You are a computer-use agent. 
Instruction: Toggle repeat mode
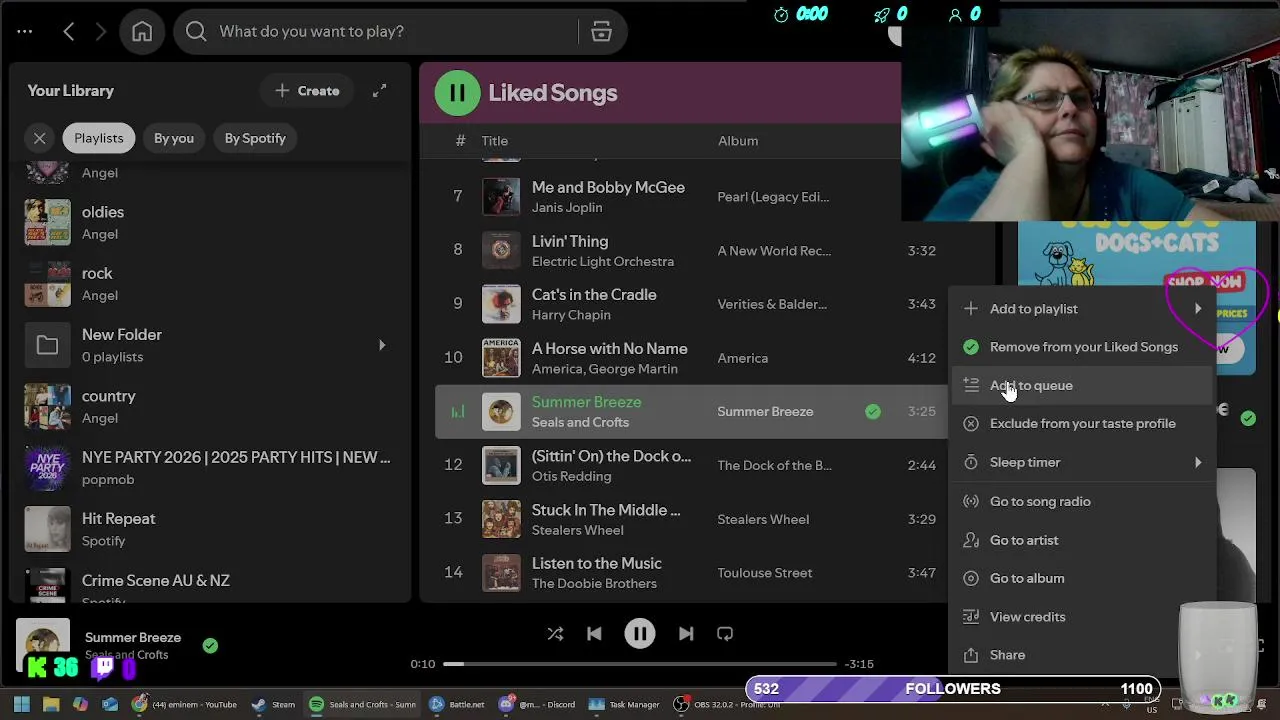pos(725,634)
